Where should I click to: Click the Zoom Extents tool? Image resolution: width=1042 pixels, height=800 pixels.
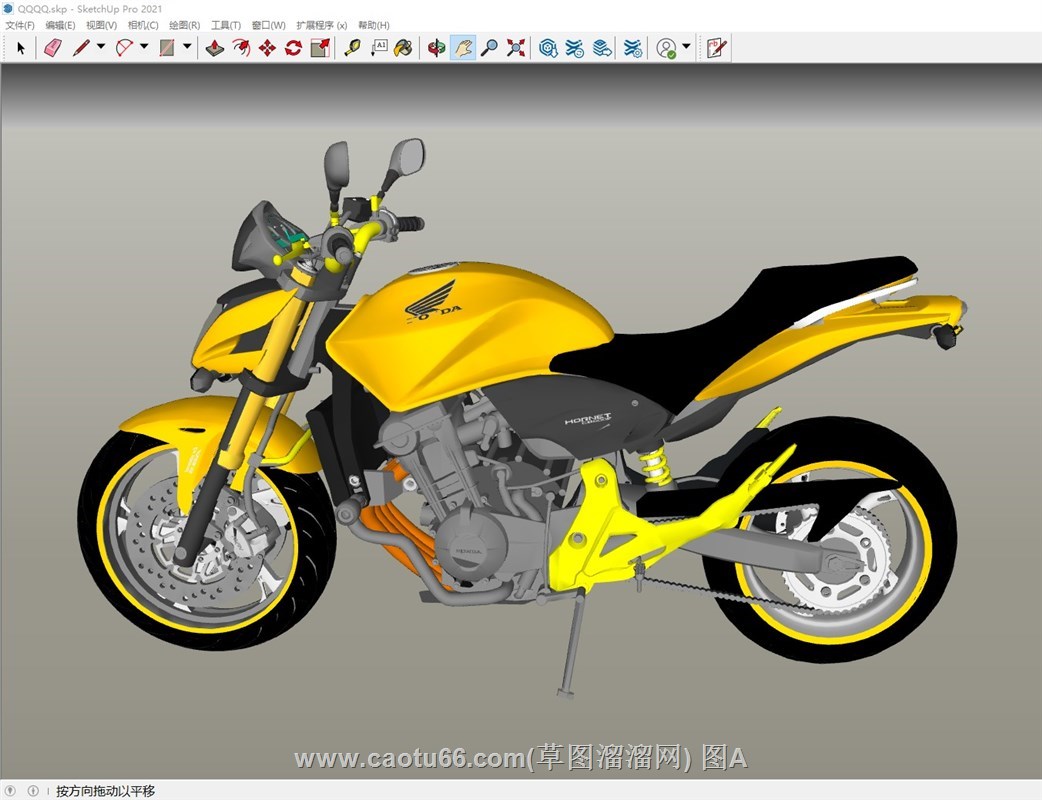(516, 47)
